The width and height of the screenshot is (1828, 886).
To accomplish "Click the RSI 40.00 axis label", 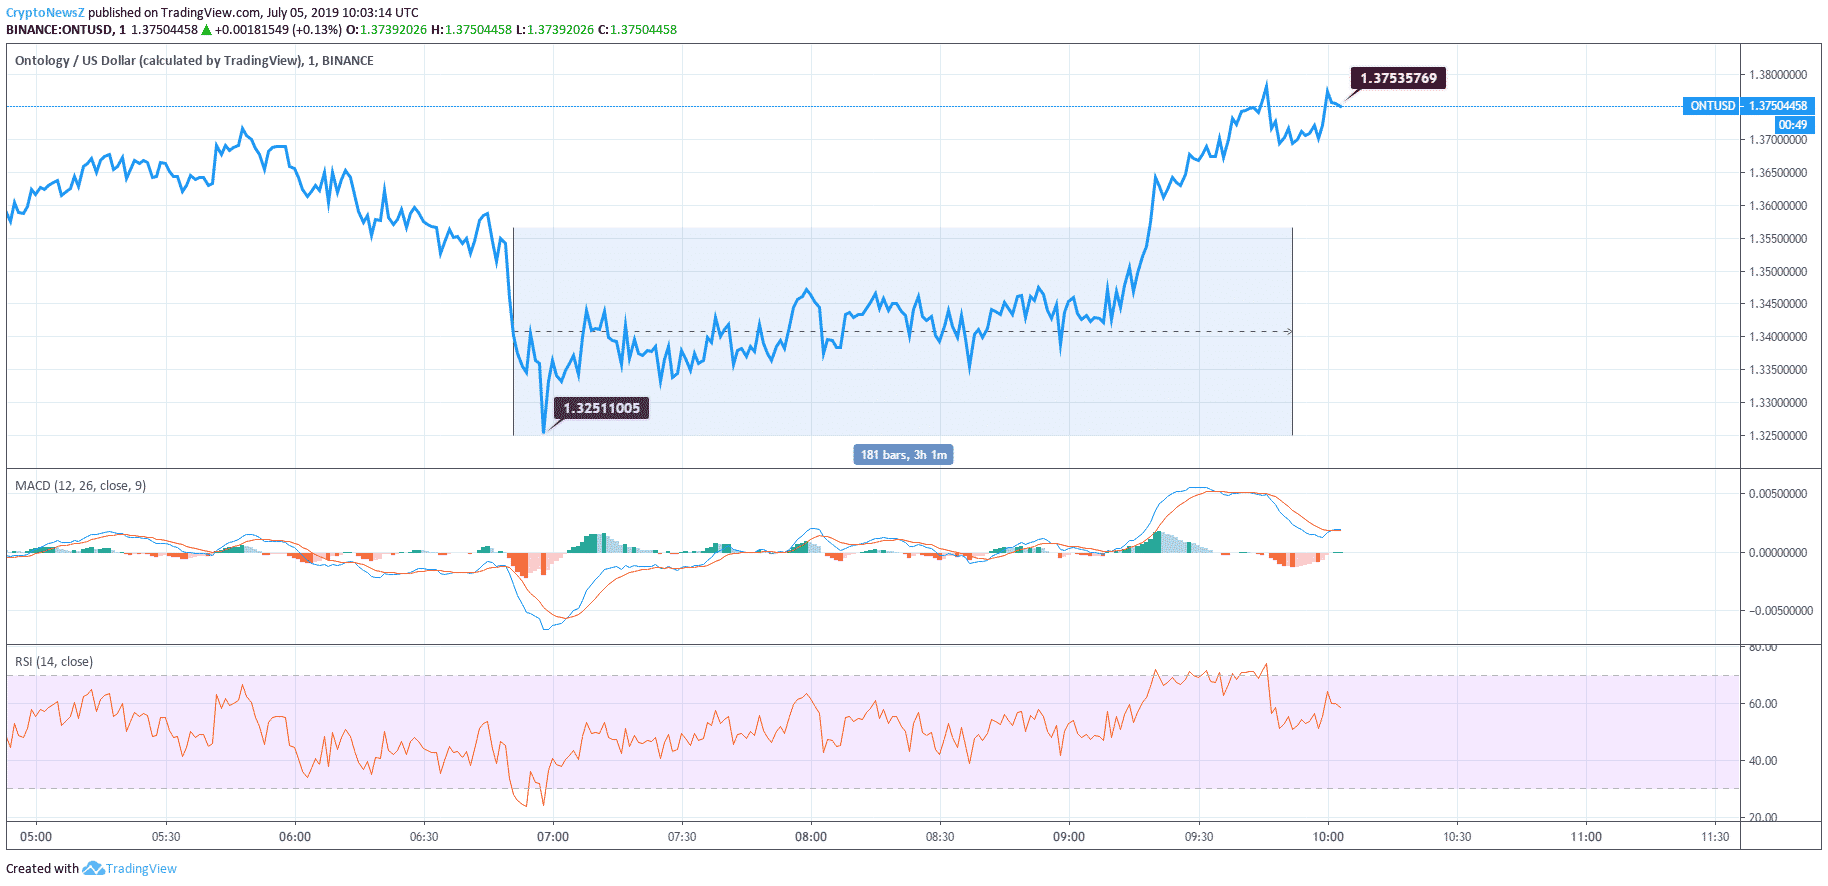I will click(x=1763, y=761).
